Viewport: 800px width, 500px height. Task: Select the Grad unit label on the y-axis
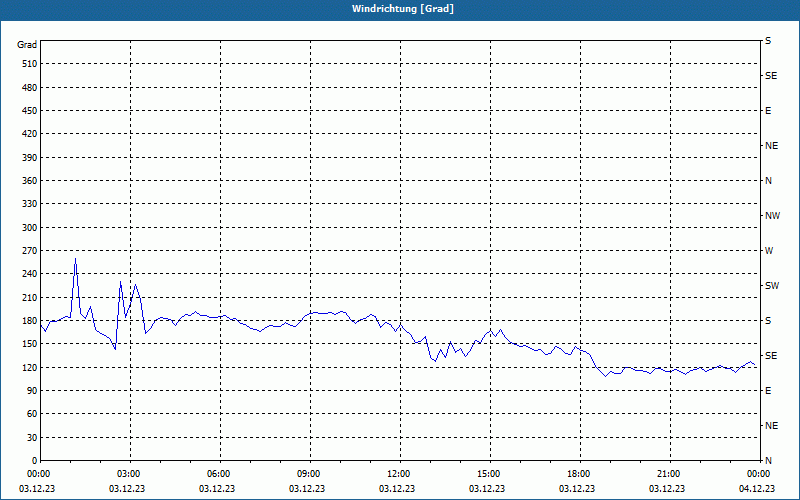click(27, 45)
